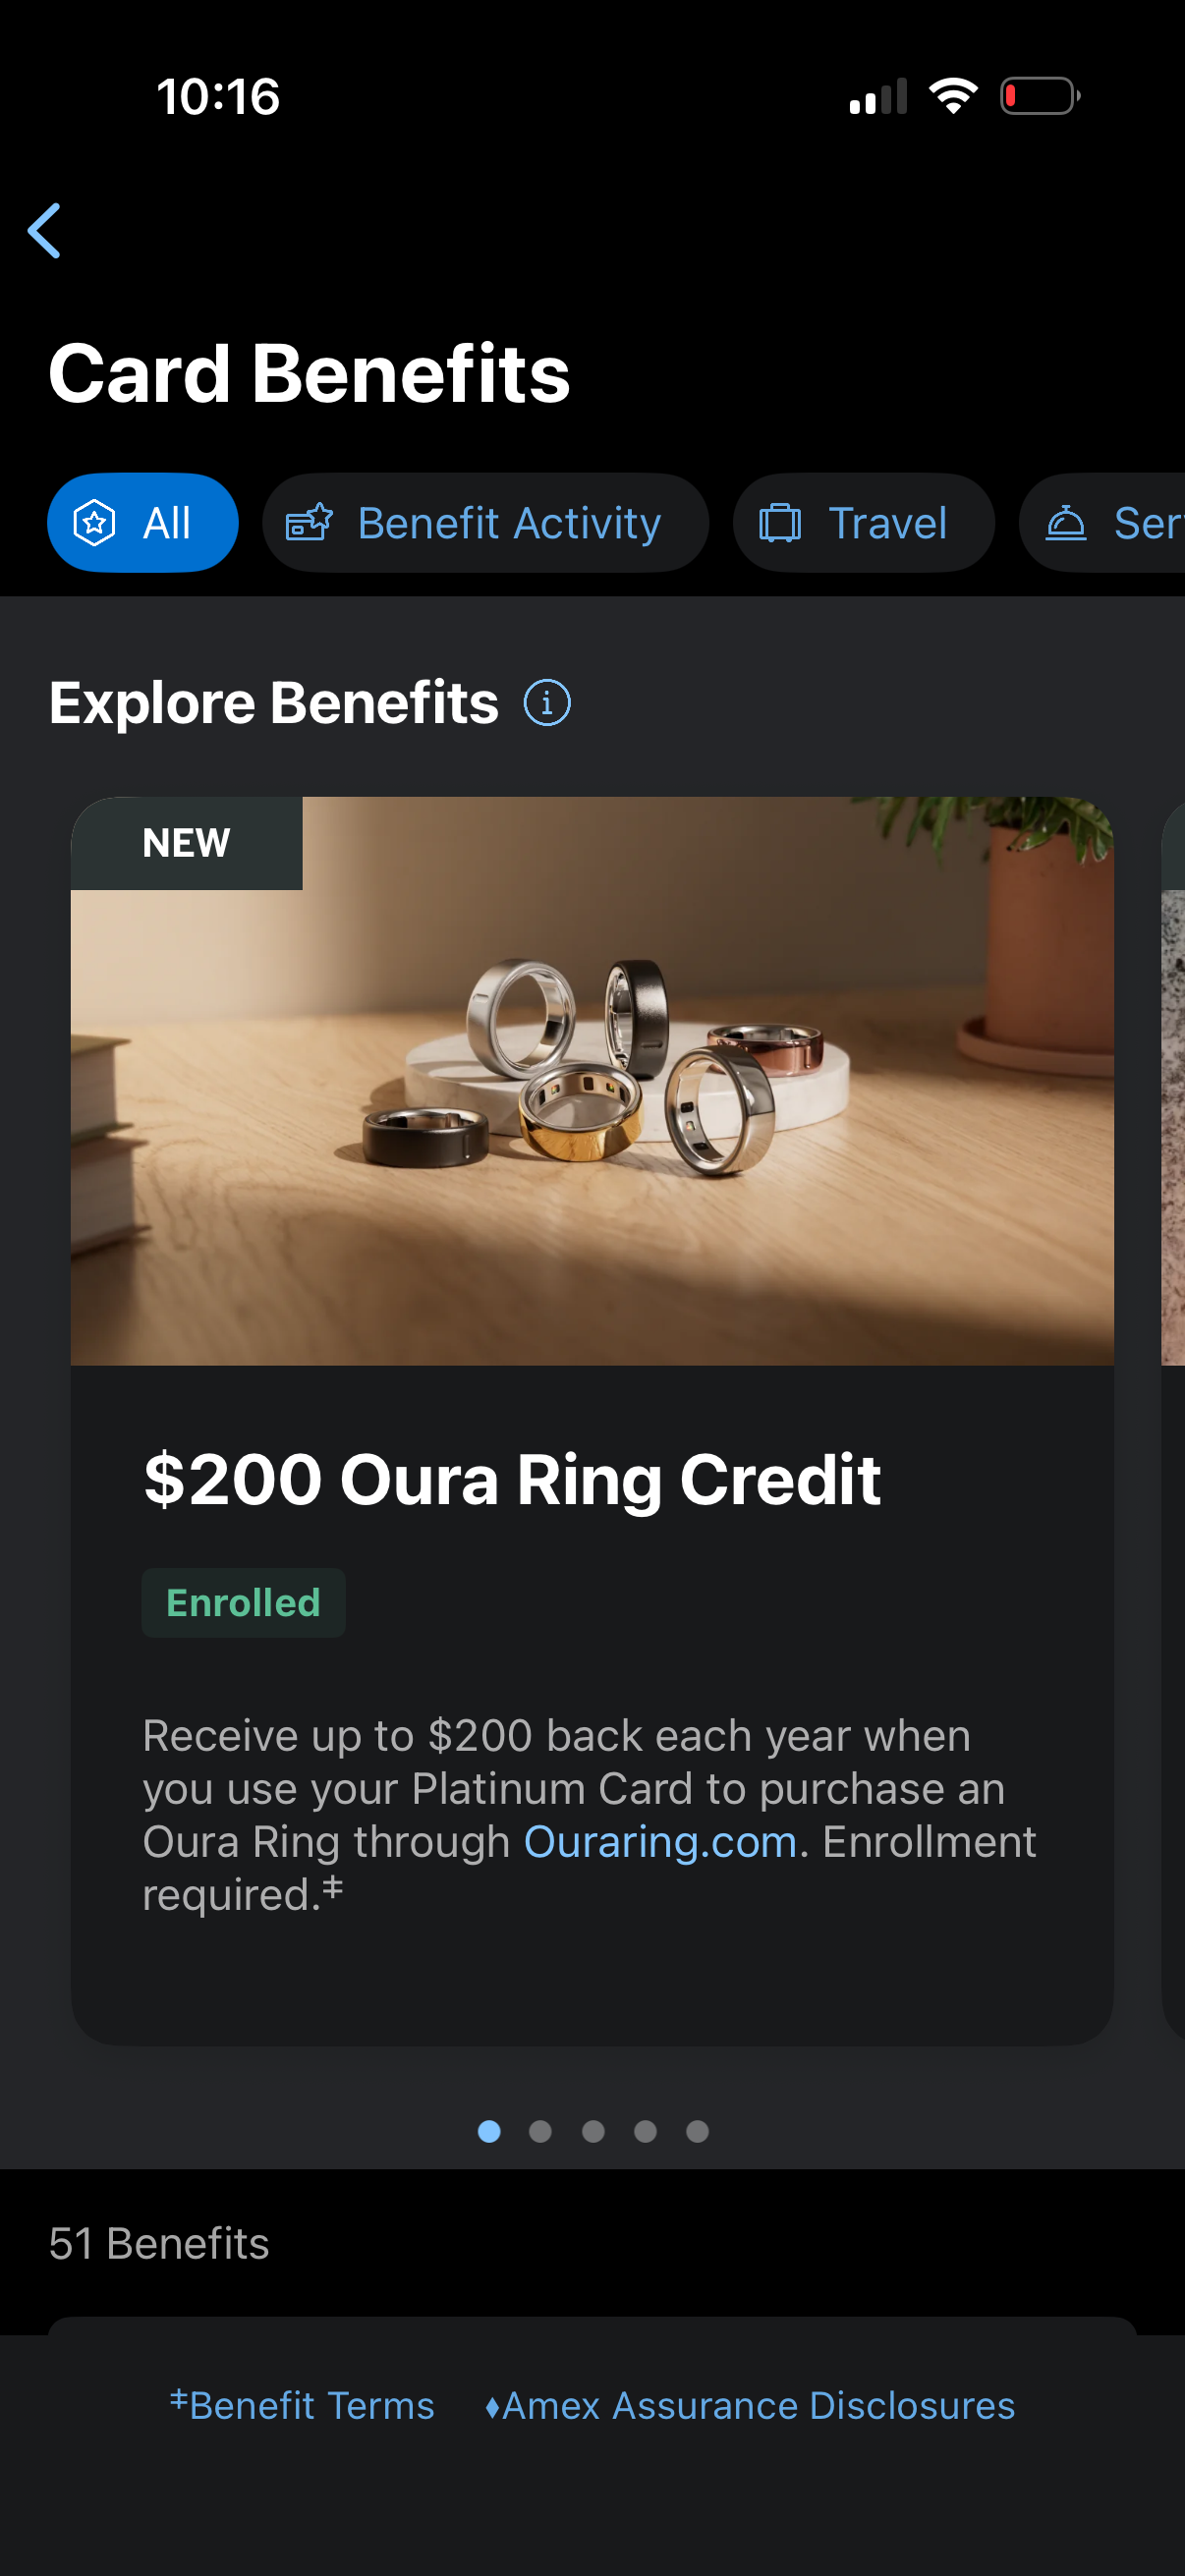Tap the battery indicator in the status bar
The width and height of the screenshot is (1185, 2576).
(x=1038, y=95)
